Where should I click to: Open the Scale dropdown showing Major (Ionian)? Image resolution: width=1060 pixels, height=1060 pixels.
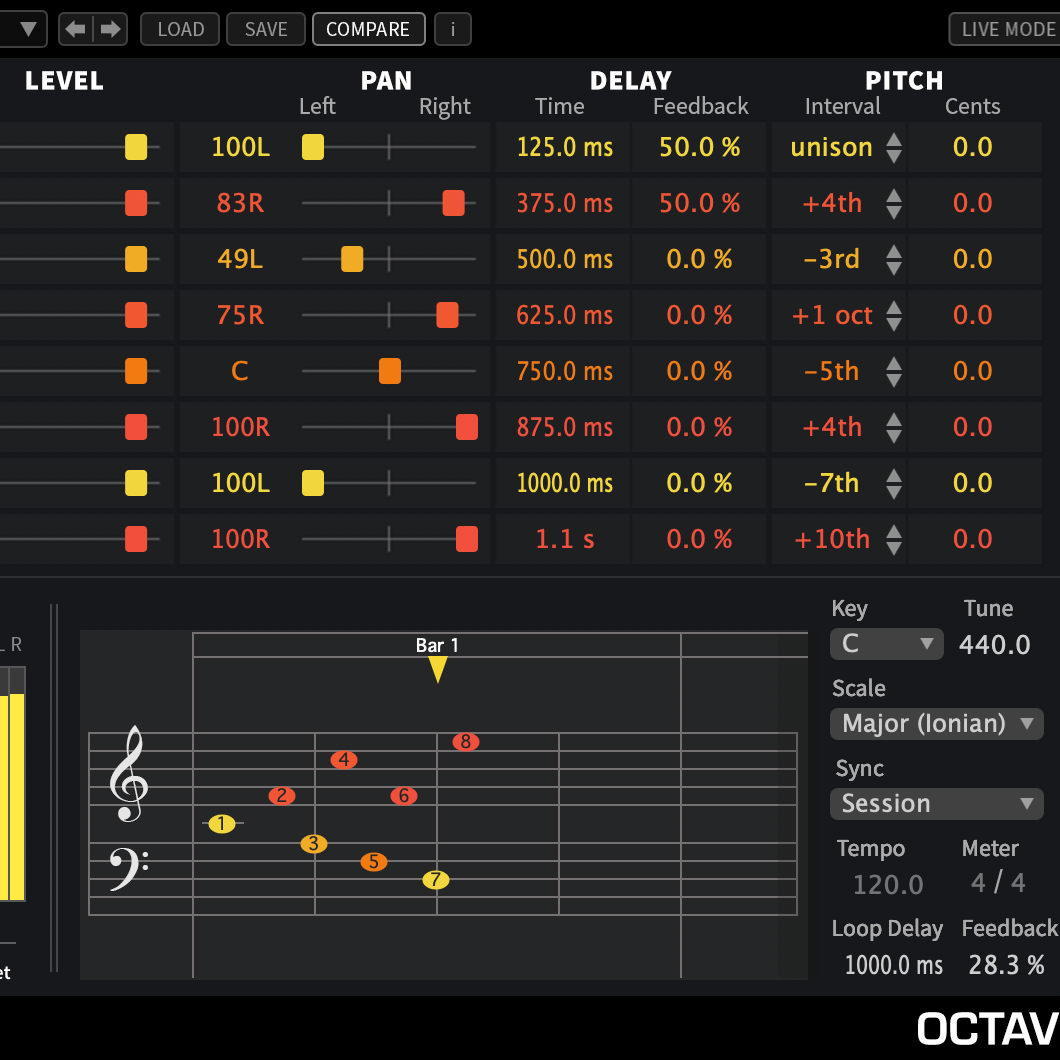coord(936,723)
